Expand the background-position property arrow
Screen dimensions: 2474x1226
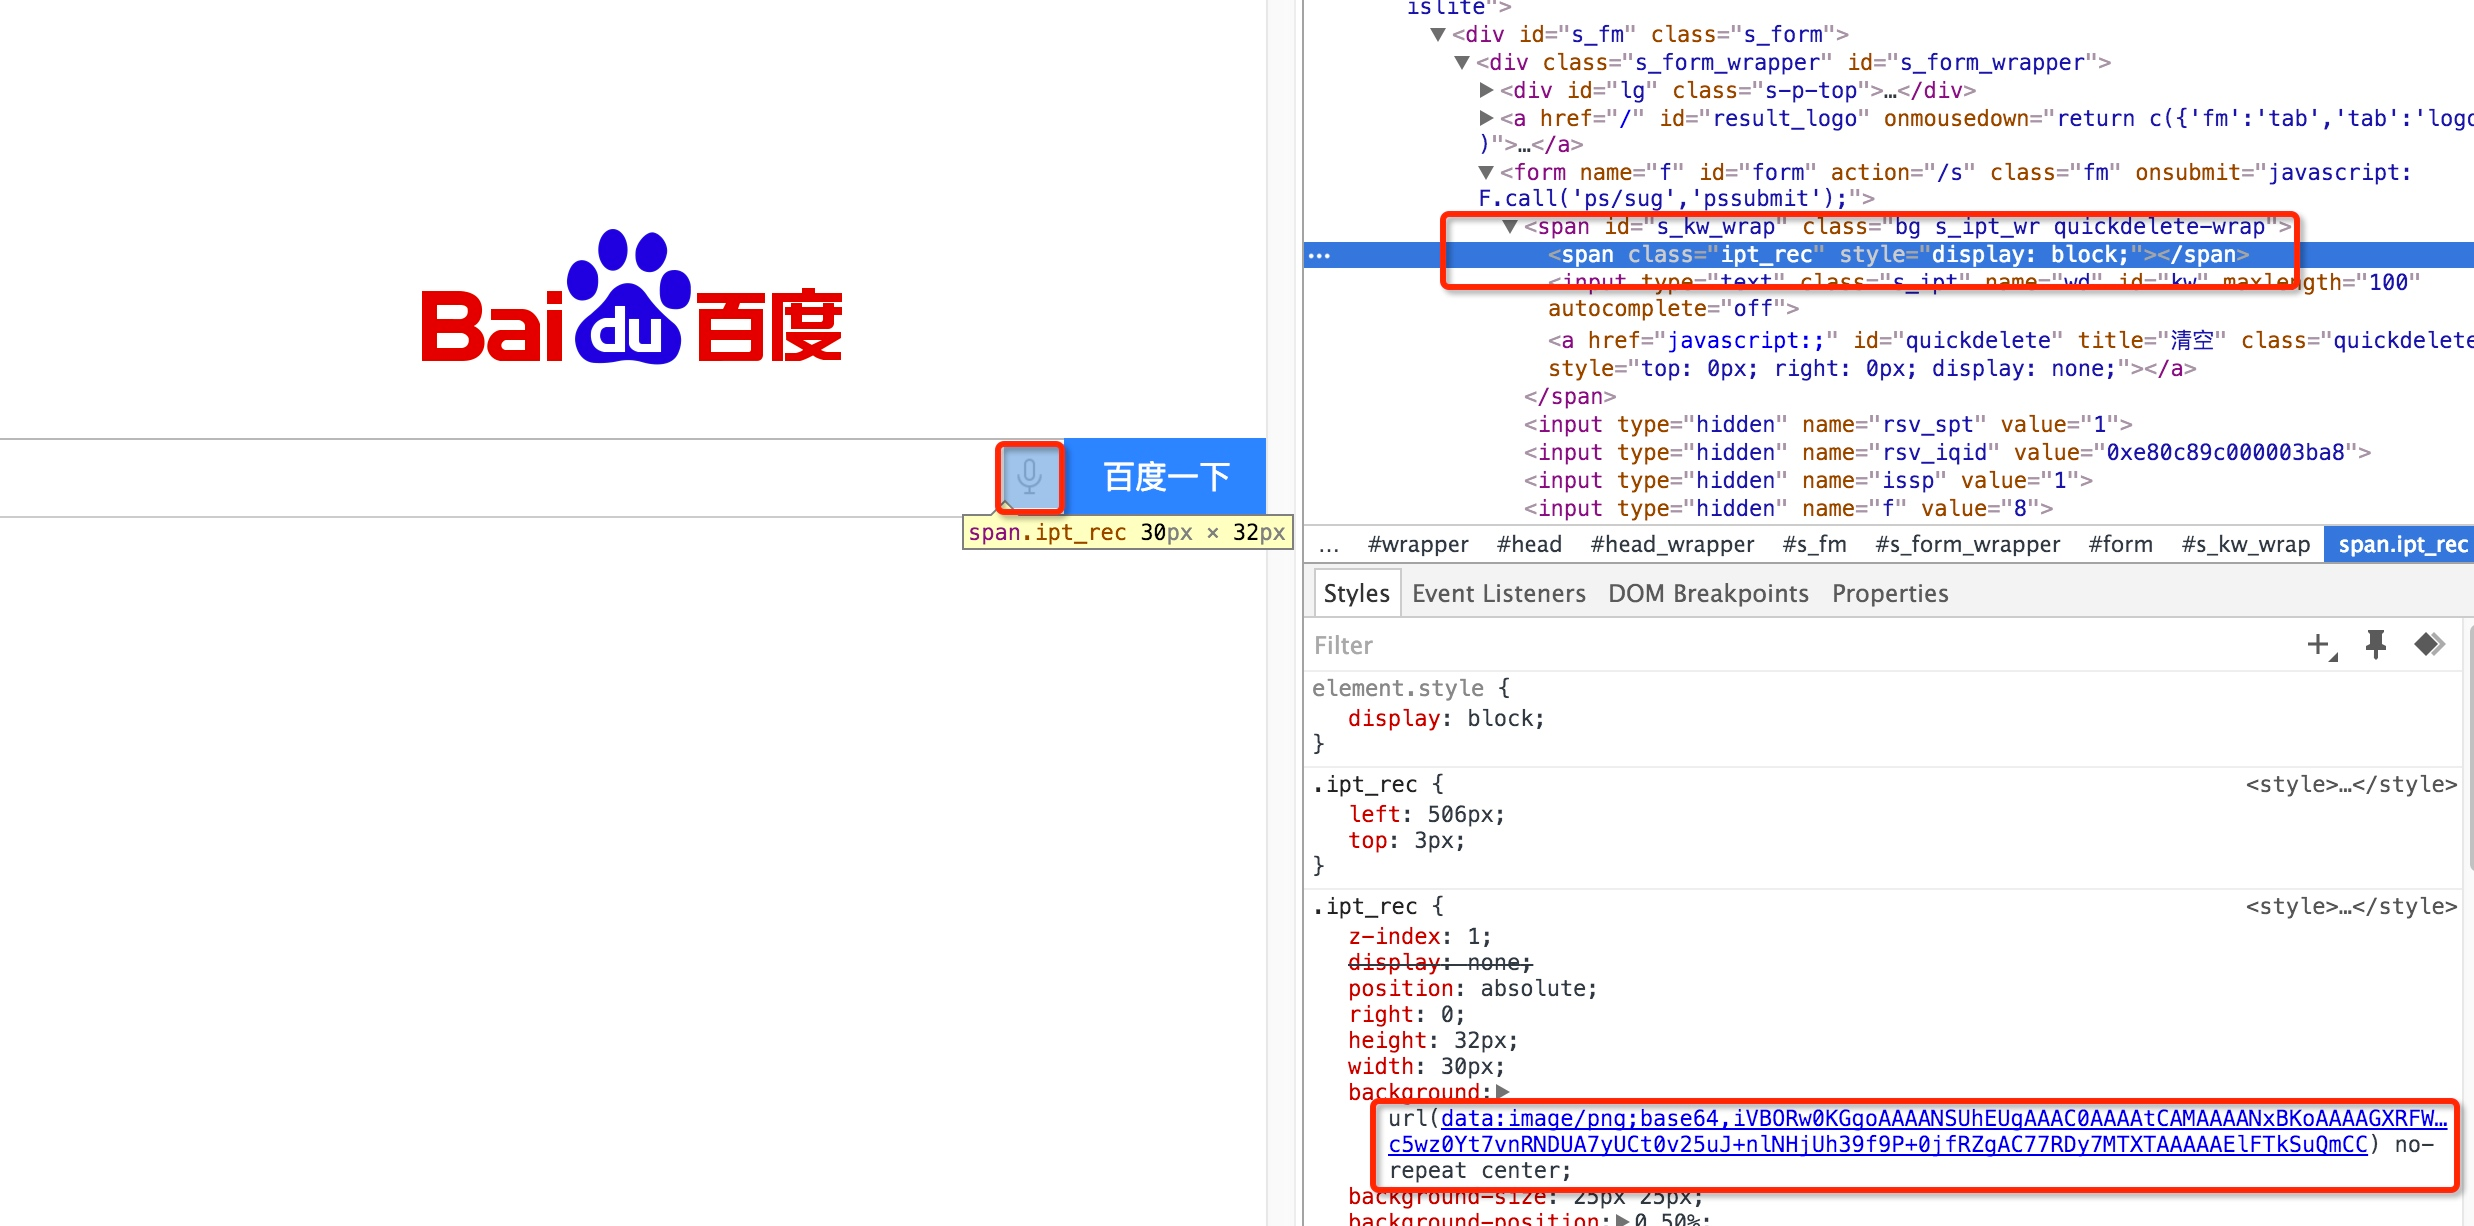pyautogui.click(x=1622, y=1219)
